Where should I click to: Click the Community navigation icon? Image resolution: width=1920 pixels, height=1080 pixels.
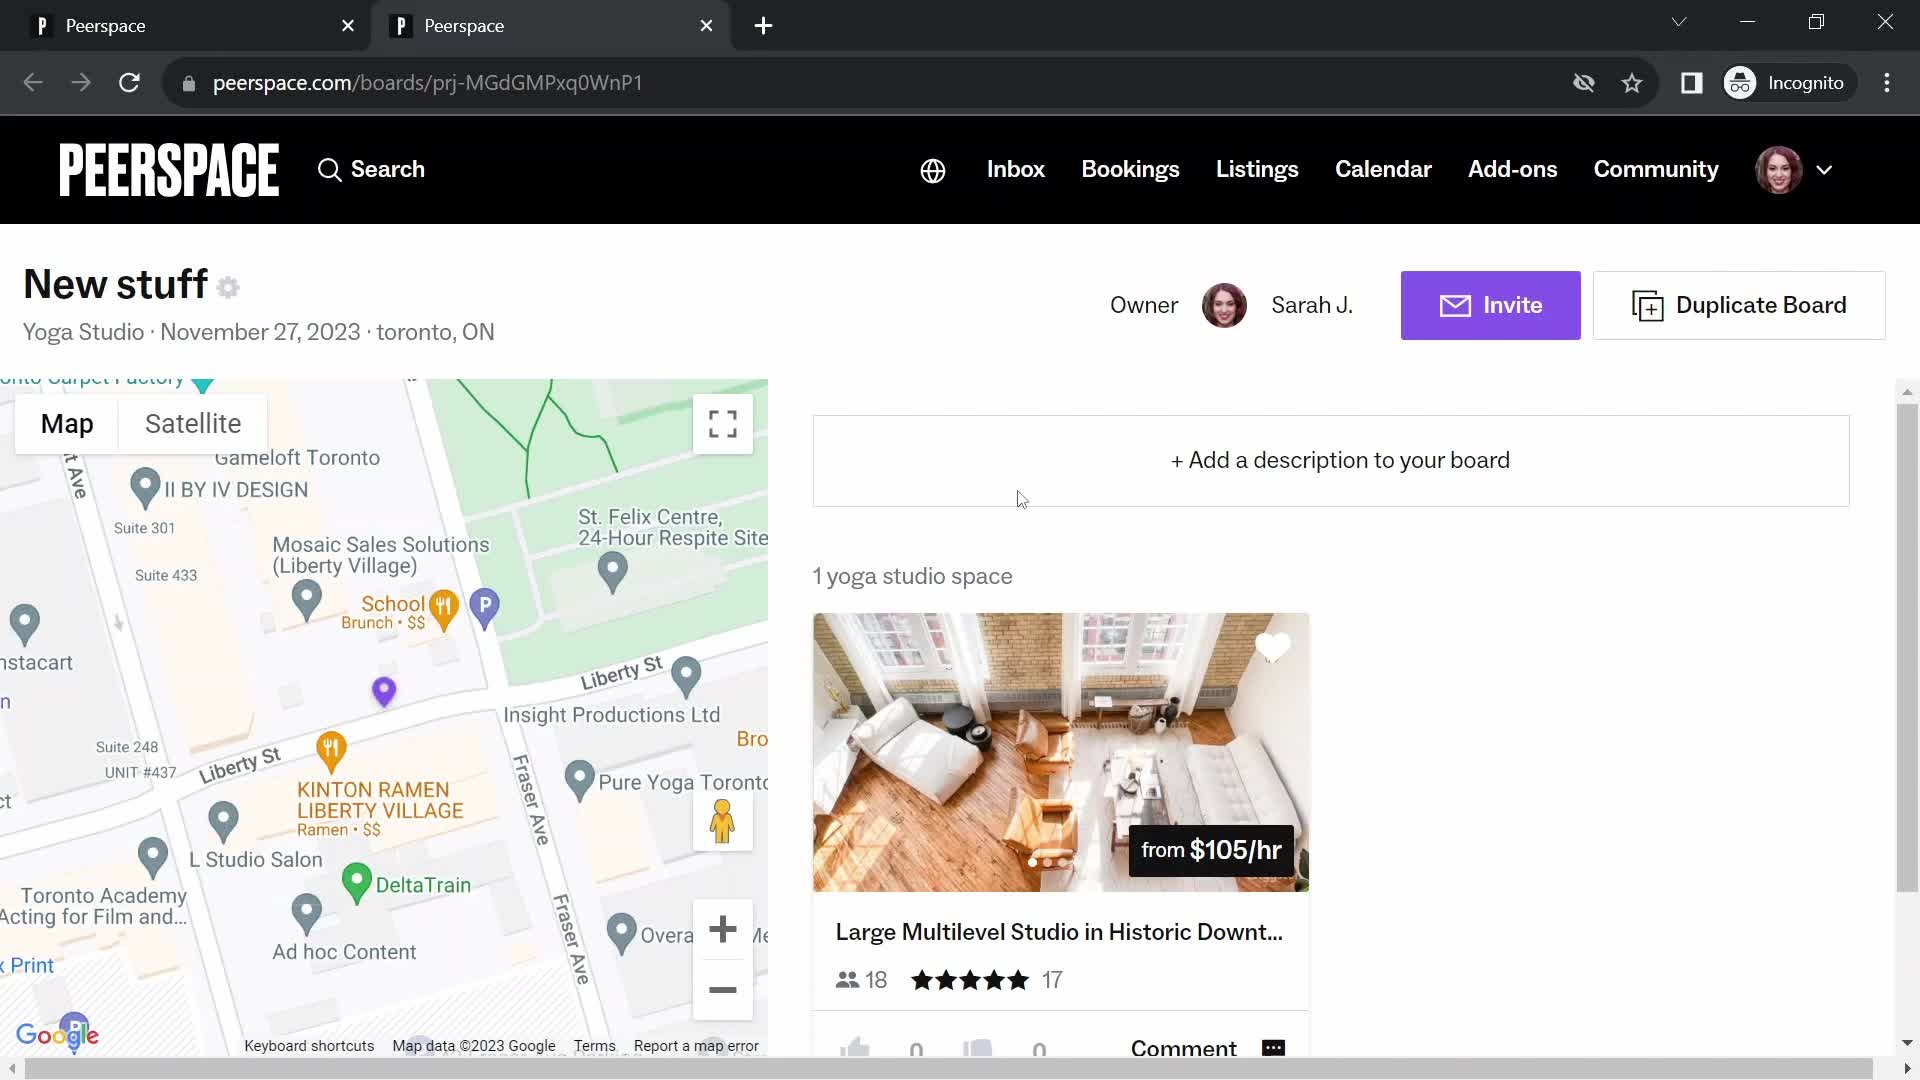coord(1656,169)
